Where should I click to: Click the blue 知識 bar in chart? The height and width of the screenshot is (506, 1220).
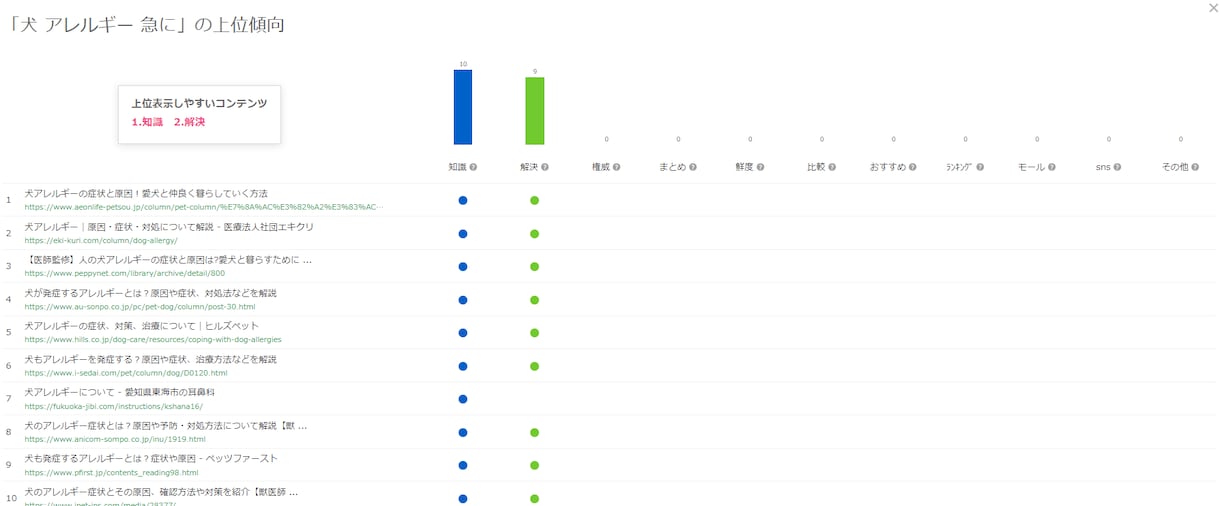pos(463,107)
